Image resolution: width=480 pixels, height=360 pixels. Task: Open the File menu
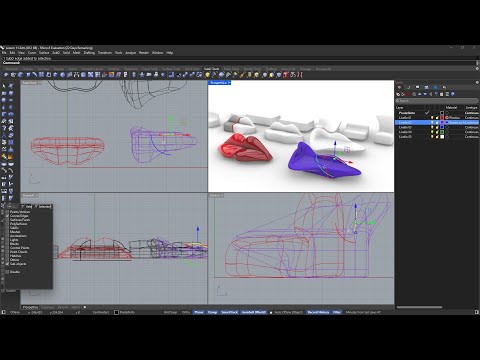click(4, 53)
